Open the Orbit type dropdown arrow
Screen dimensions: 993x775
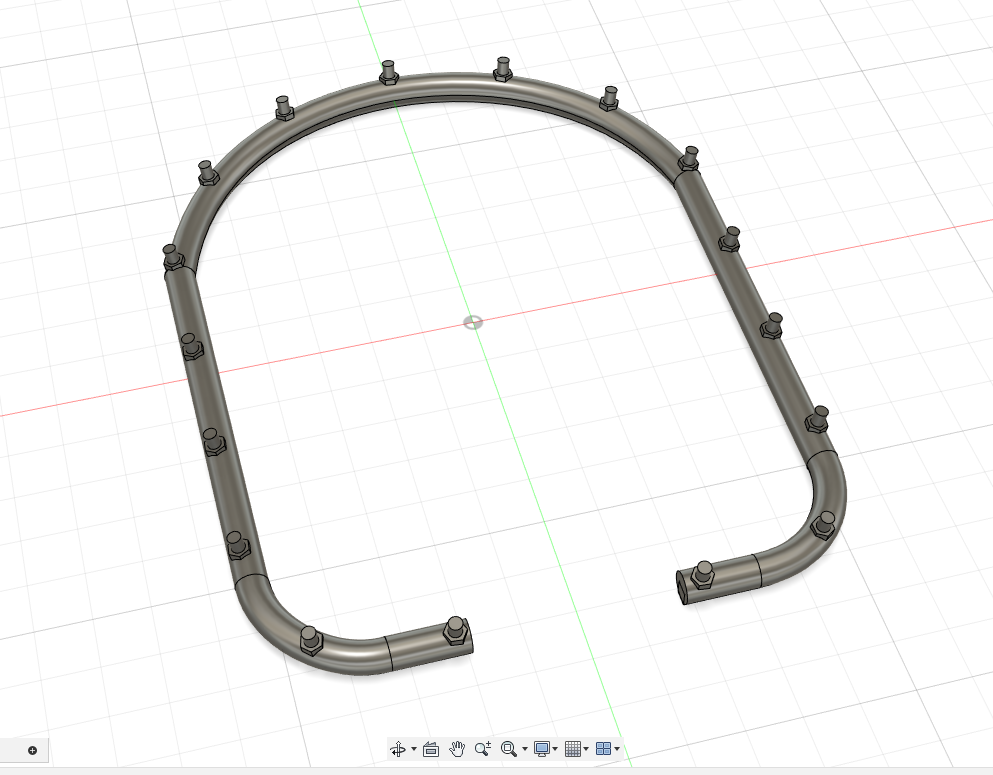click(x=414, y=749)
